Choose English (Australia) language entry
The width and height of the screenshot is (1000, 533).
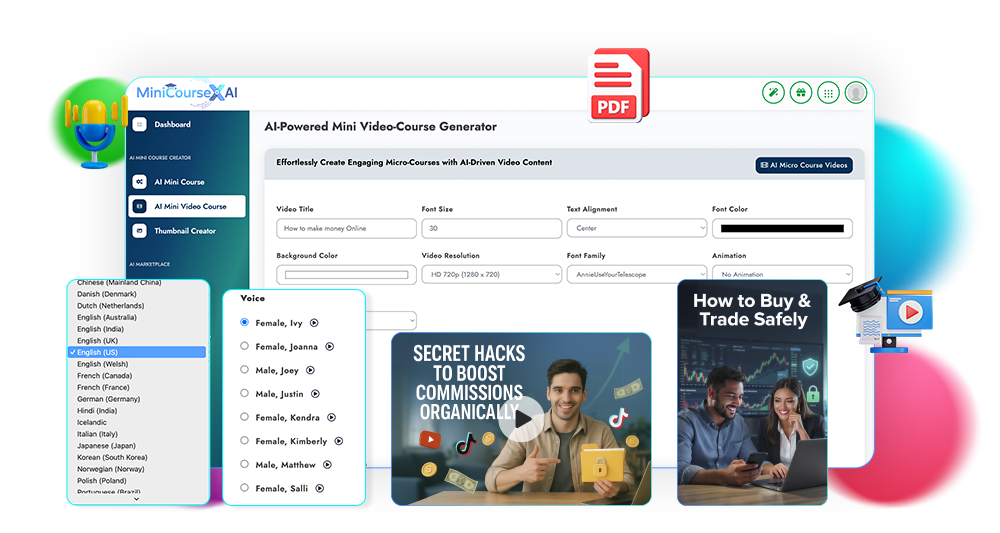[107, 318]
